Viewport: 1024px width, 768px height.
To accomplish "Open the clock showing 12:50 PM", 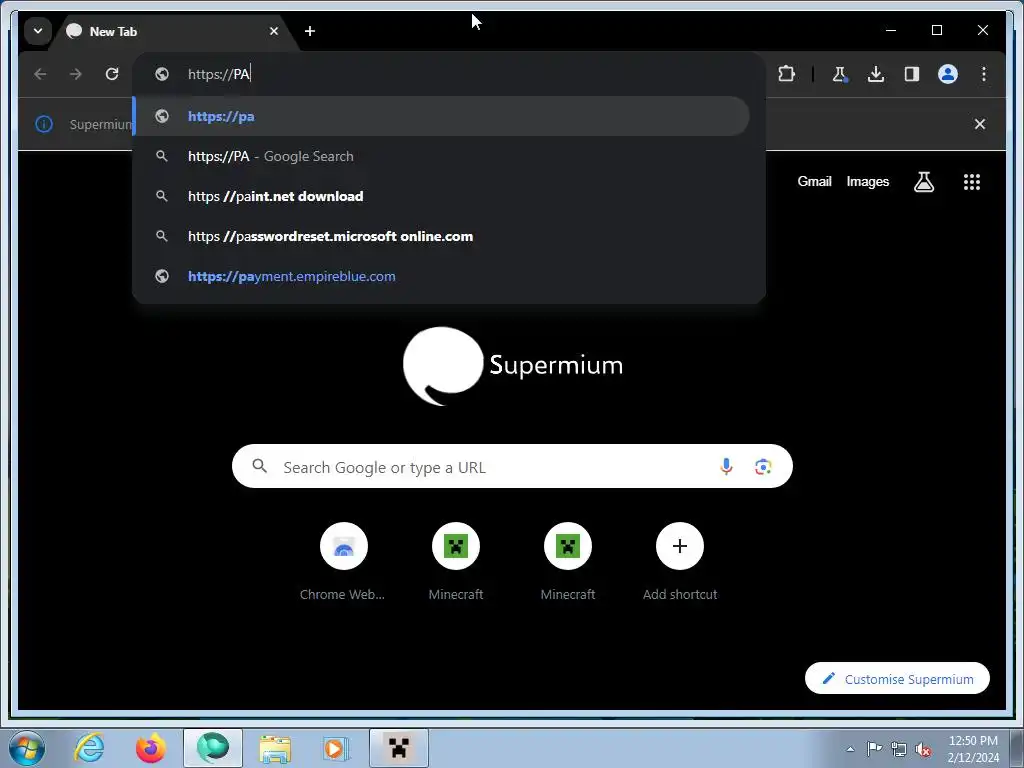I will click(973, 749).
